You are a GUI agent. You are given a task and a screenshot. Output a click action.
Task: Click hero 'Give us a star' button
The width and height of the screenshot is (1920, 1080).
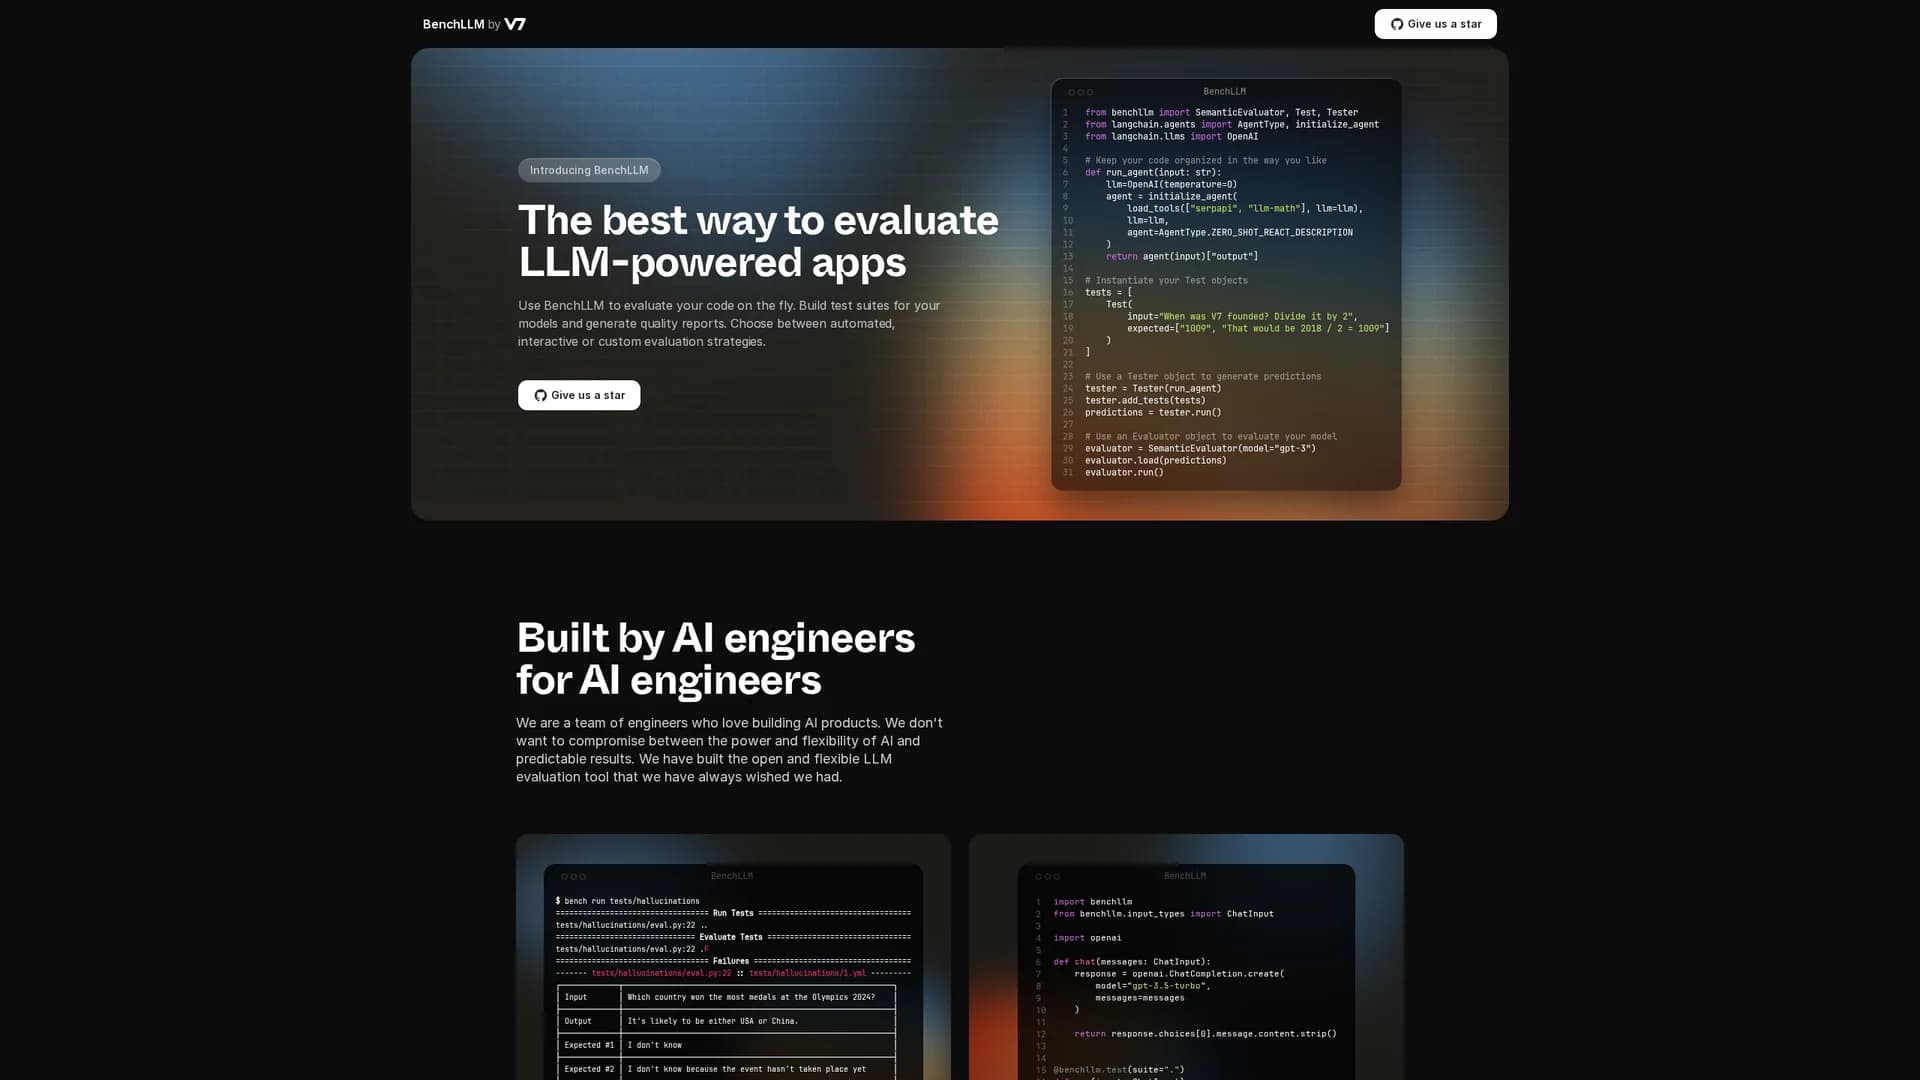click(579, 395)
